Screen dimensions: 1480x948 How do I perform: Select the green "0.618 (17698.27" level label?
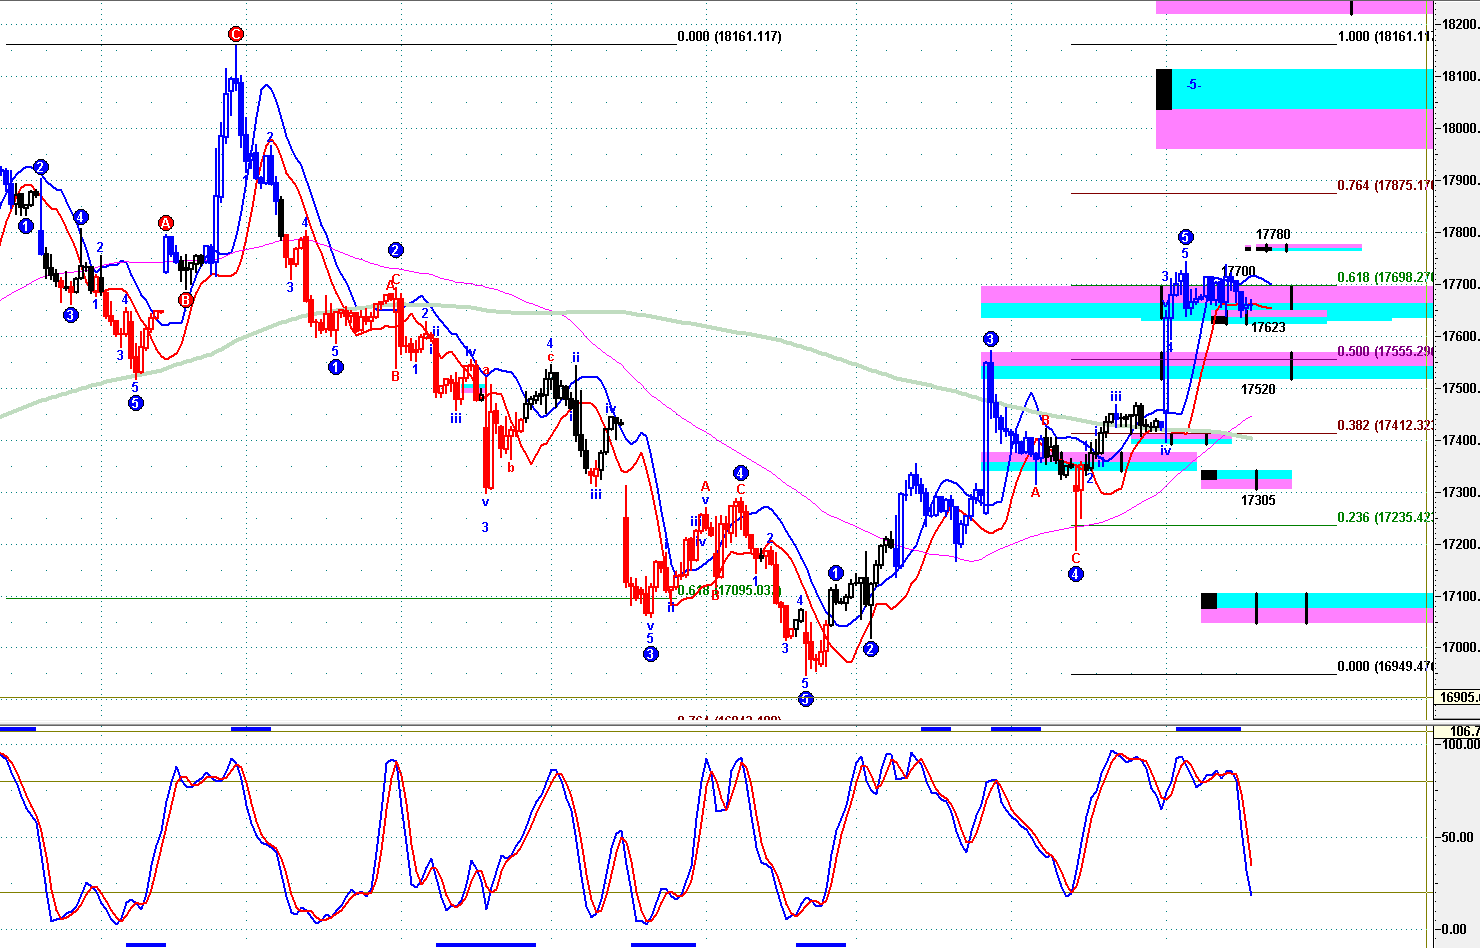point(1386,277)
